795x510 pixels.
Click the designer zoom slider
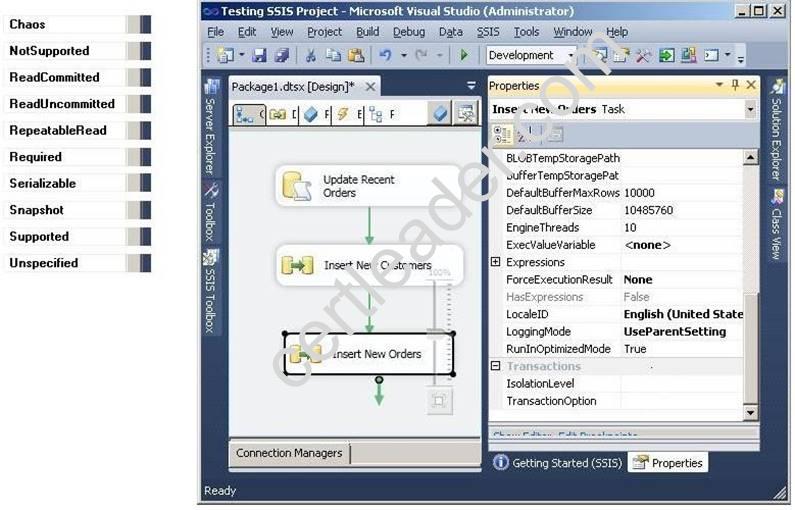(436, 332)
